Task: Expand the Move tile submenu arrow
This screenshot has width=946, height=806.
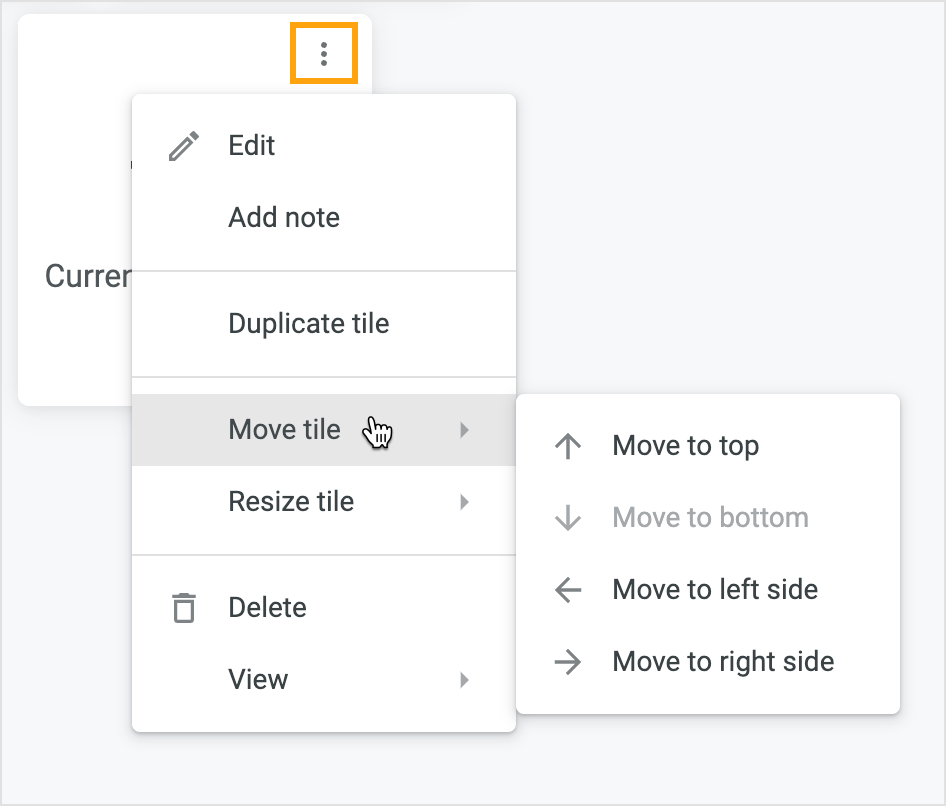Action: [x=464, y=430]
